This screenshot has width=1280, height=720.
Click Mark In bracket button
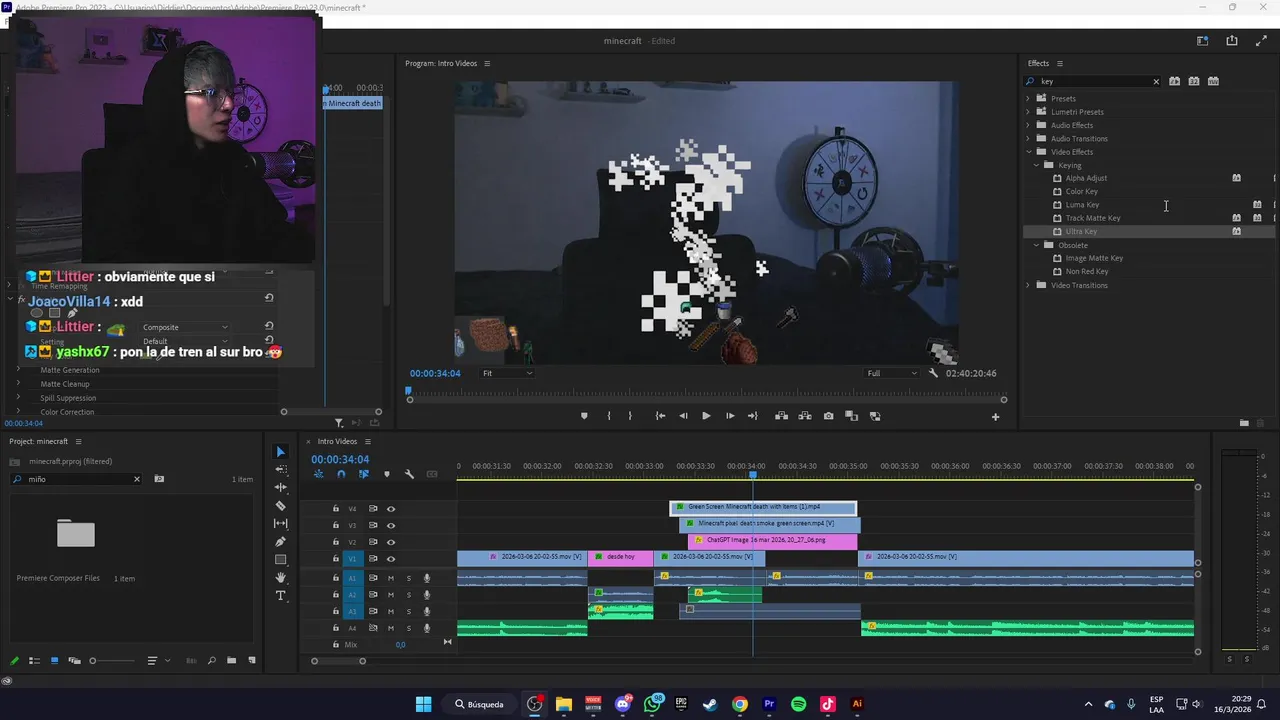tap(608, 416)
